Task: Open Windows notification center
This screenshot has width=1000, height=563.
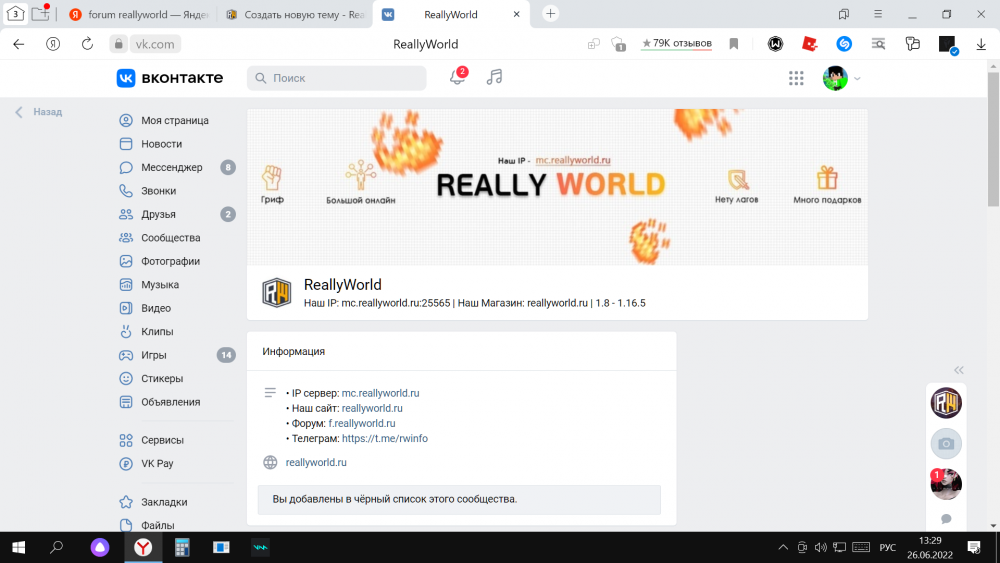Action: coord(974,548)
